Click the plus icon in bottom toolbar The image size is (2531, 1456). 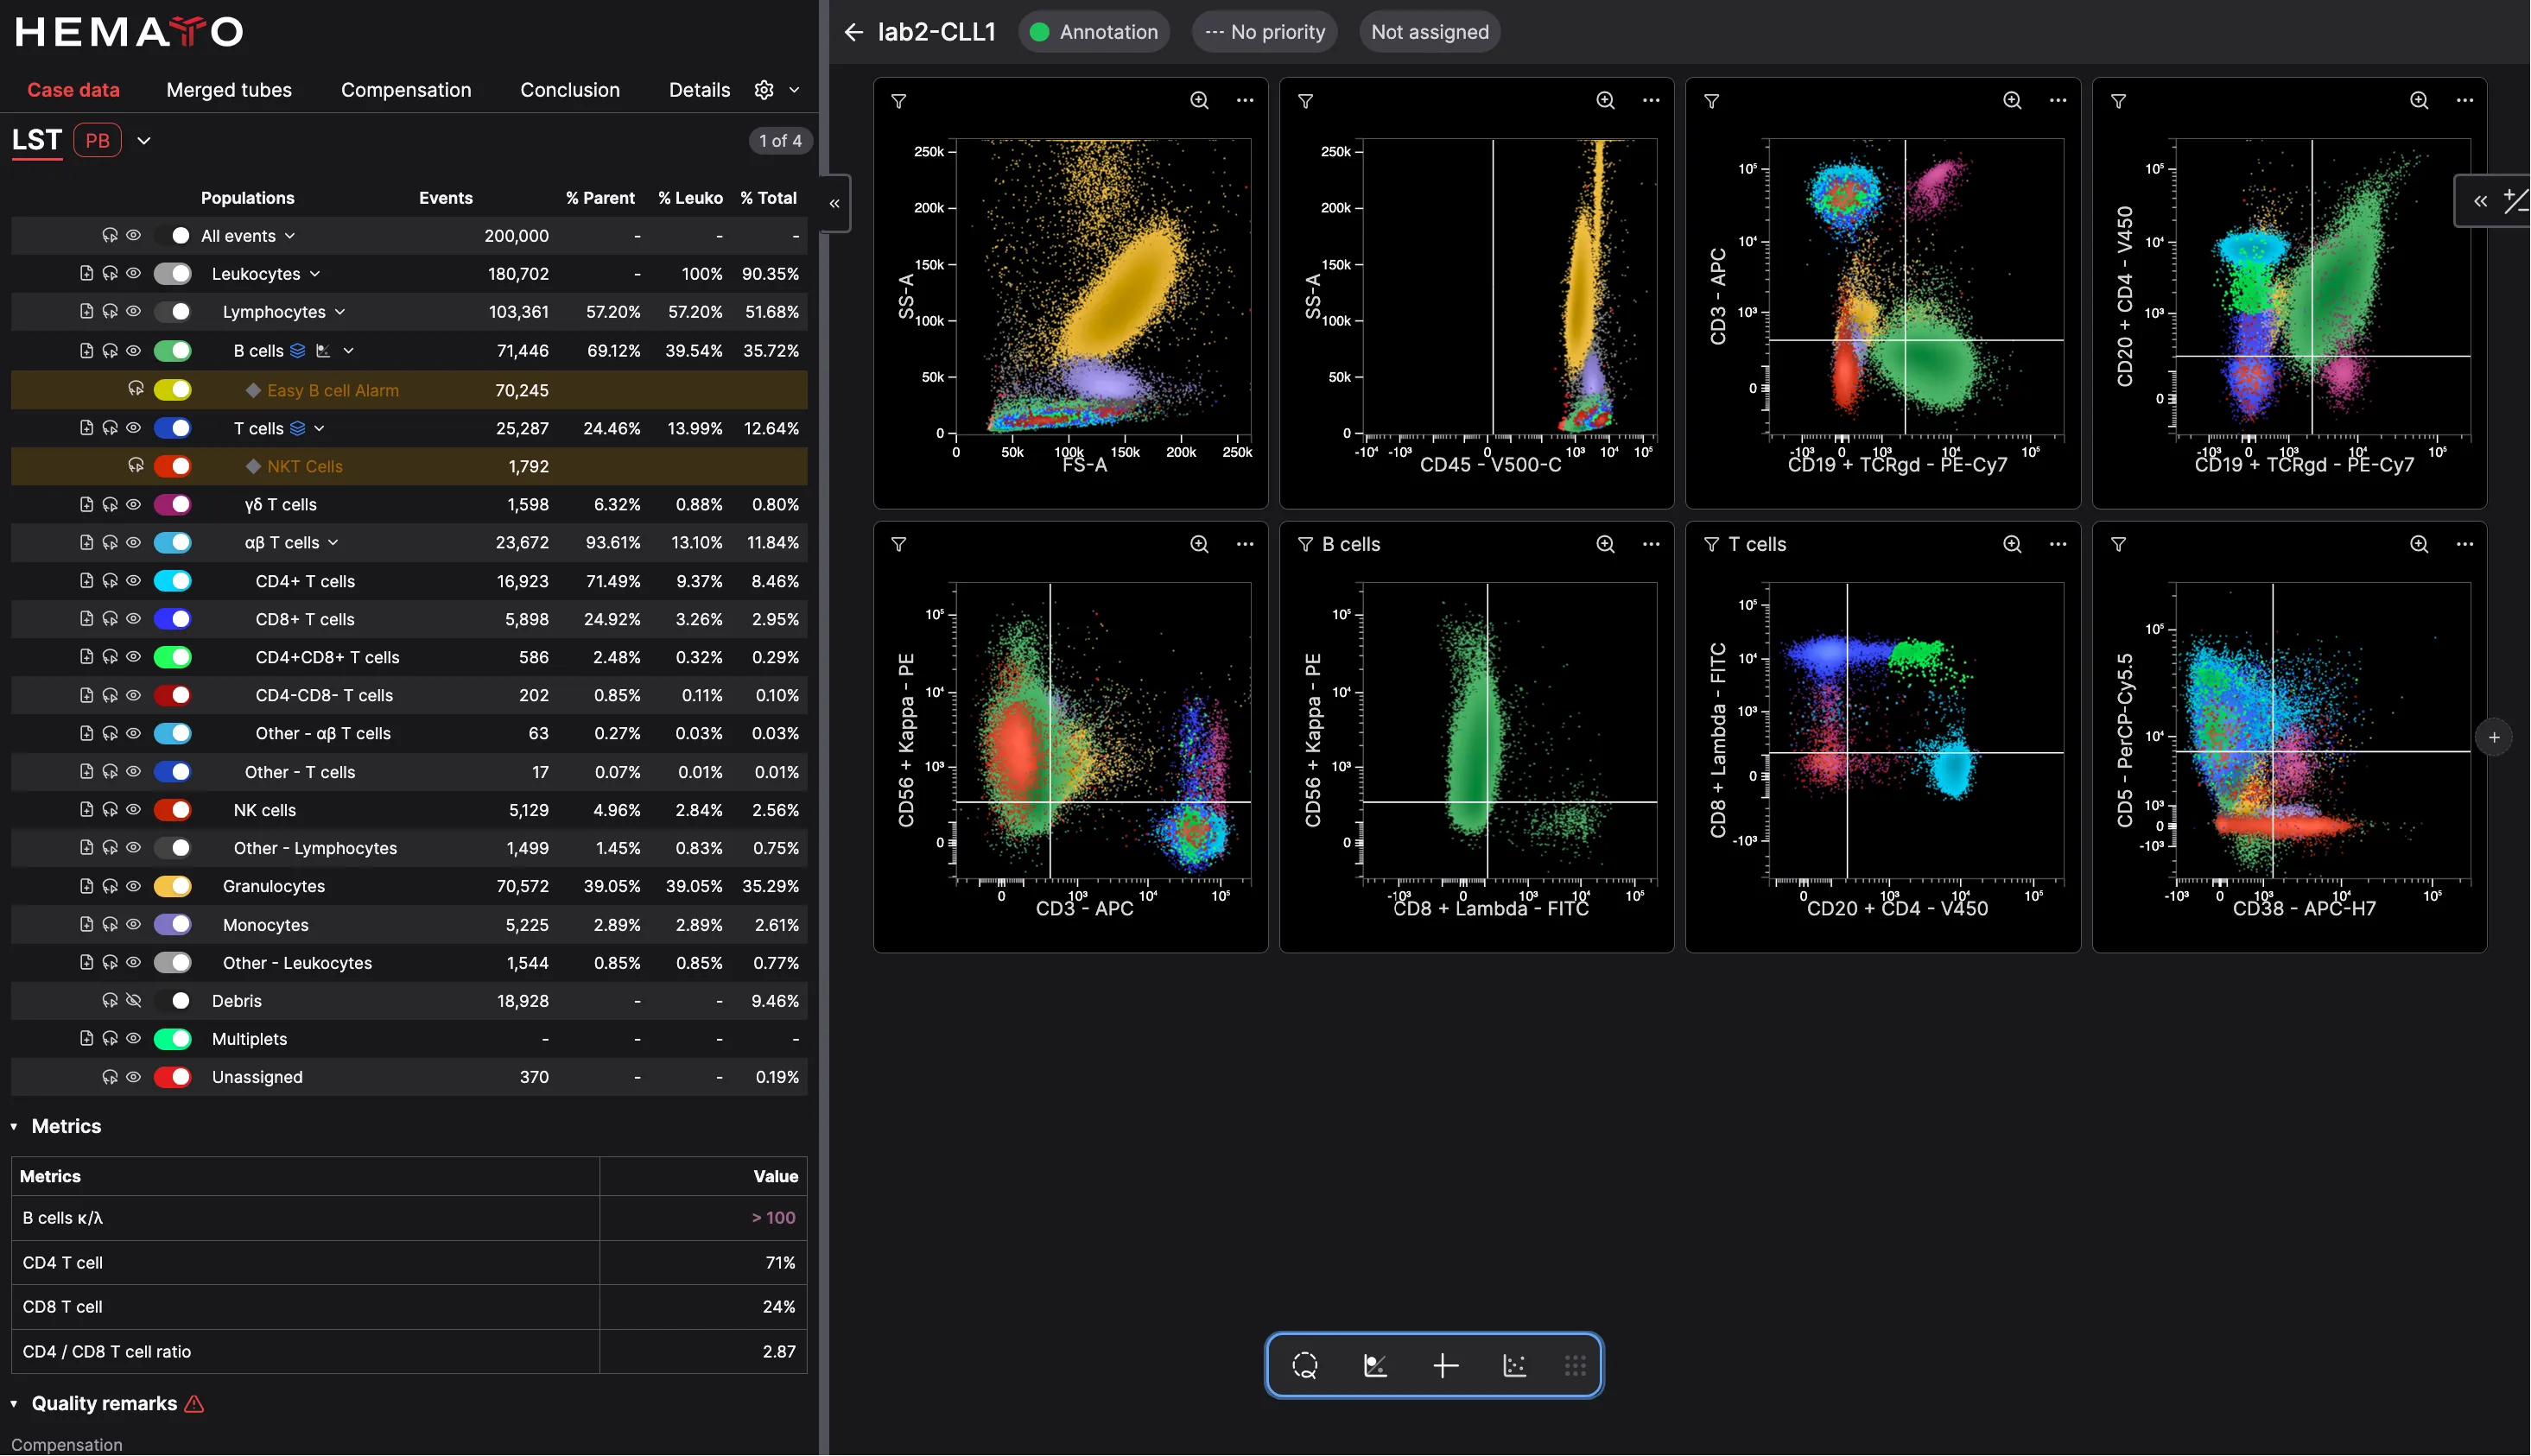pyautogui.click(x=1445, y=1365)
